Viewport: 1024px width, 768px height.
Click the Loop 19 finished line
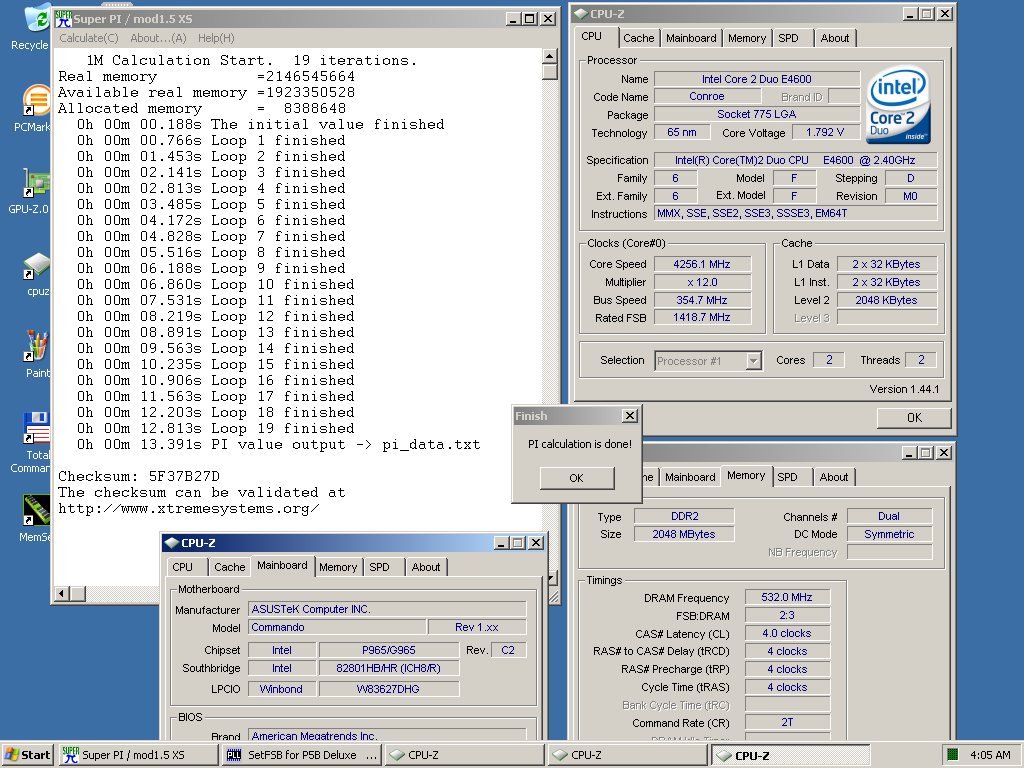pos(216,428)
